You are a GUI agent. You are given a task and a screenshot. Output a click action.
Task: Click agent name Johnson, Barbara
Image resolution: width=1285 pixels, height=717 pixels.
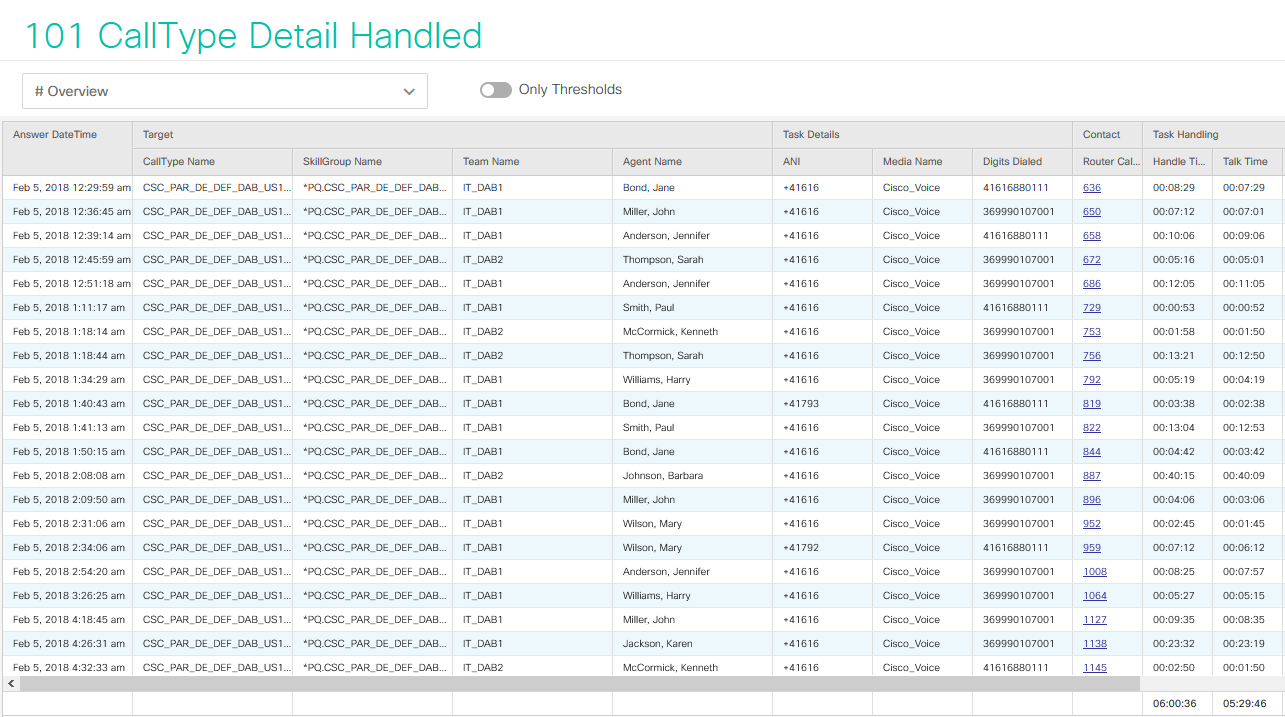tap(663, 476)
